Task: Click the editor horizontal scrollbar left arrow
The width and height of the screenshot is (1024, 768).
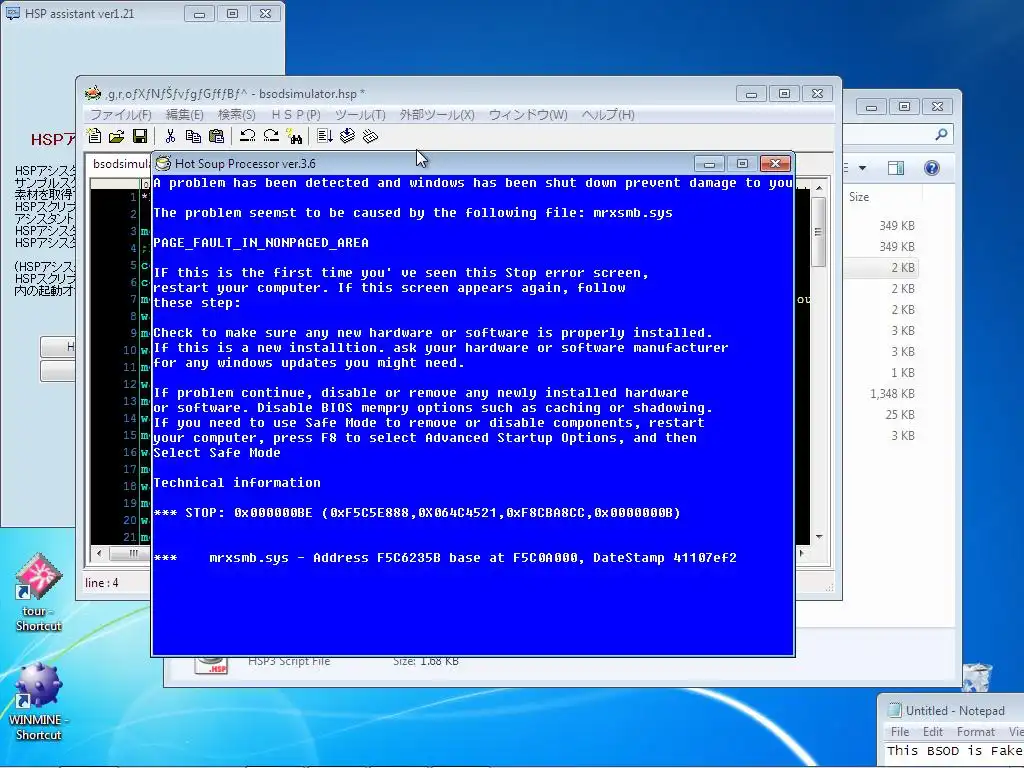Action: (x=99, y=553)
